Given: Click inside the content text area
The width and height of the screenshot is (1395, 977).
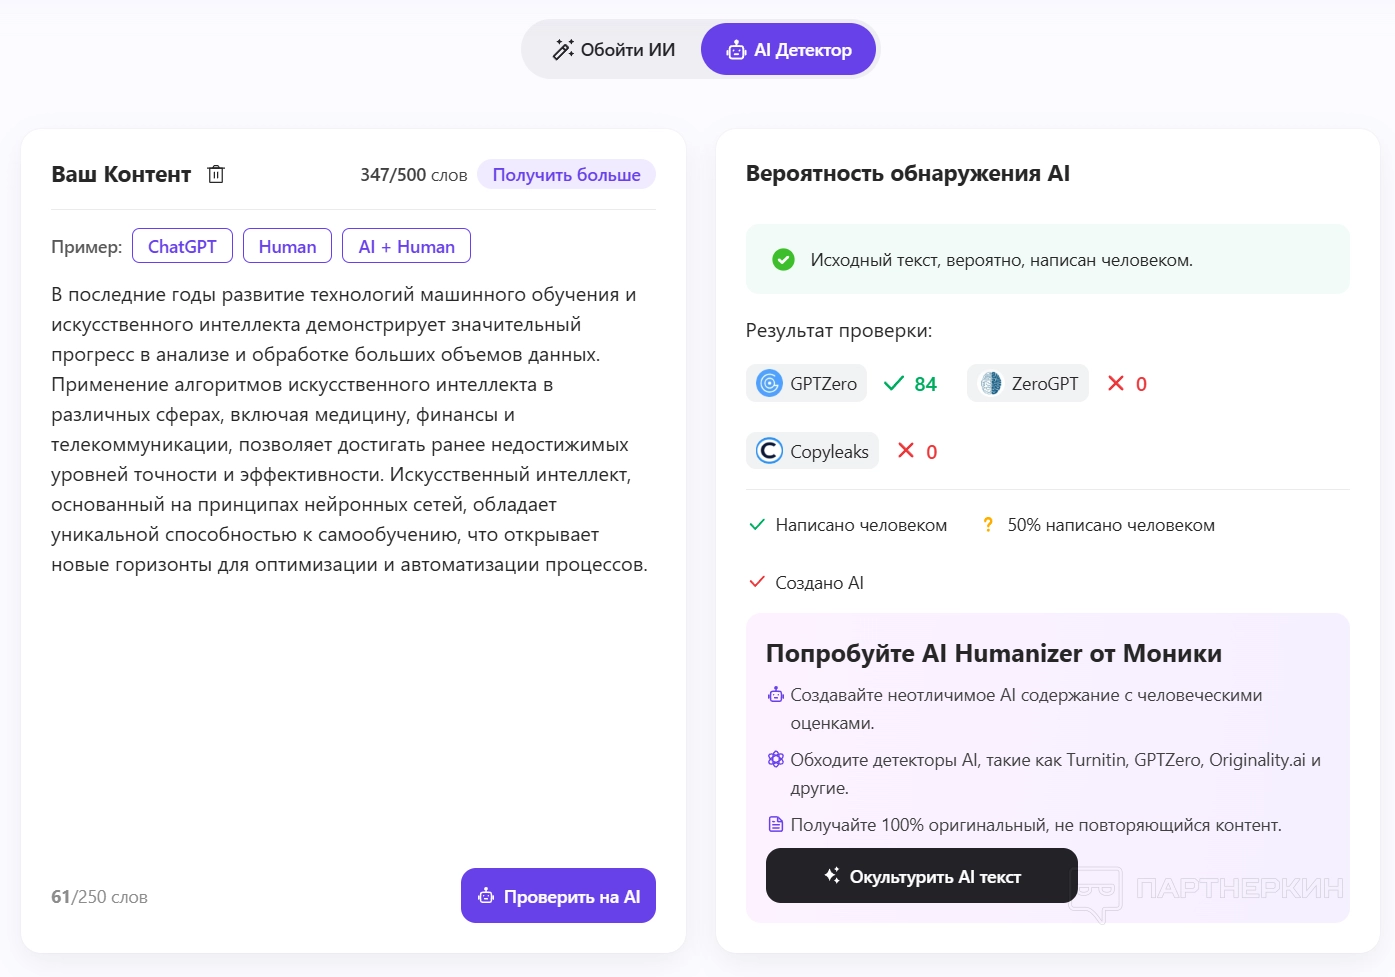Looking at the screenshot, I should coord(350,700).
